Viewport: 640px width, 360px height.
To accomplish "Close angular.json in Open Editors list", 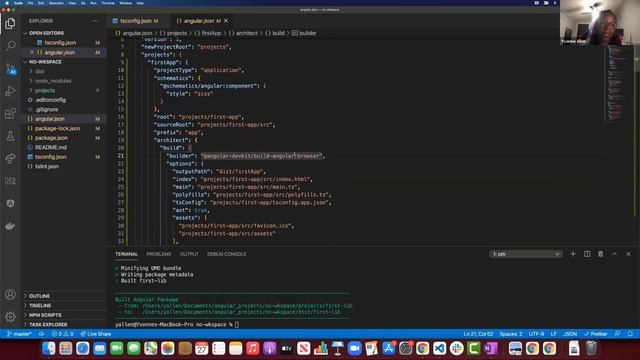I will point(32,52).
